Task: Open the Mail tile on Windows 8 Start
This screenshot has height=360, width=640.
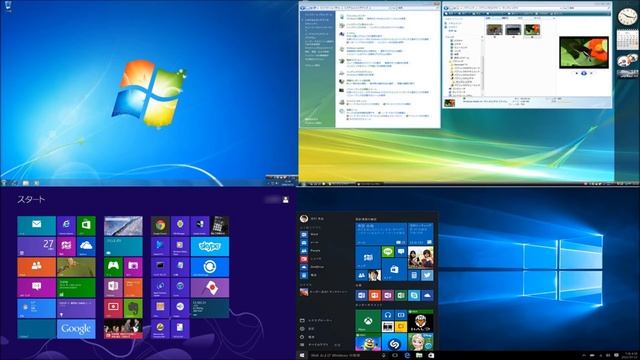Action: 36,226
